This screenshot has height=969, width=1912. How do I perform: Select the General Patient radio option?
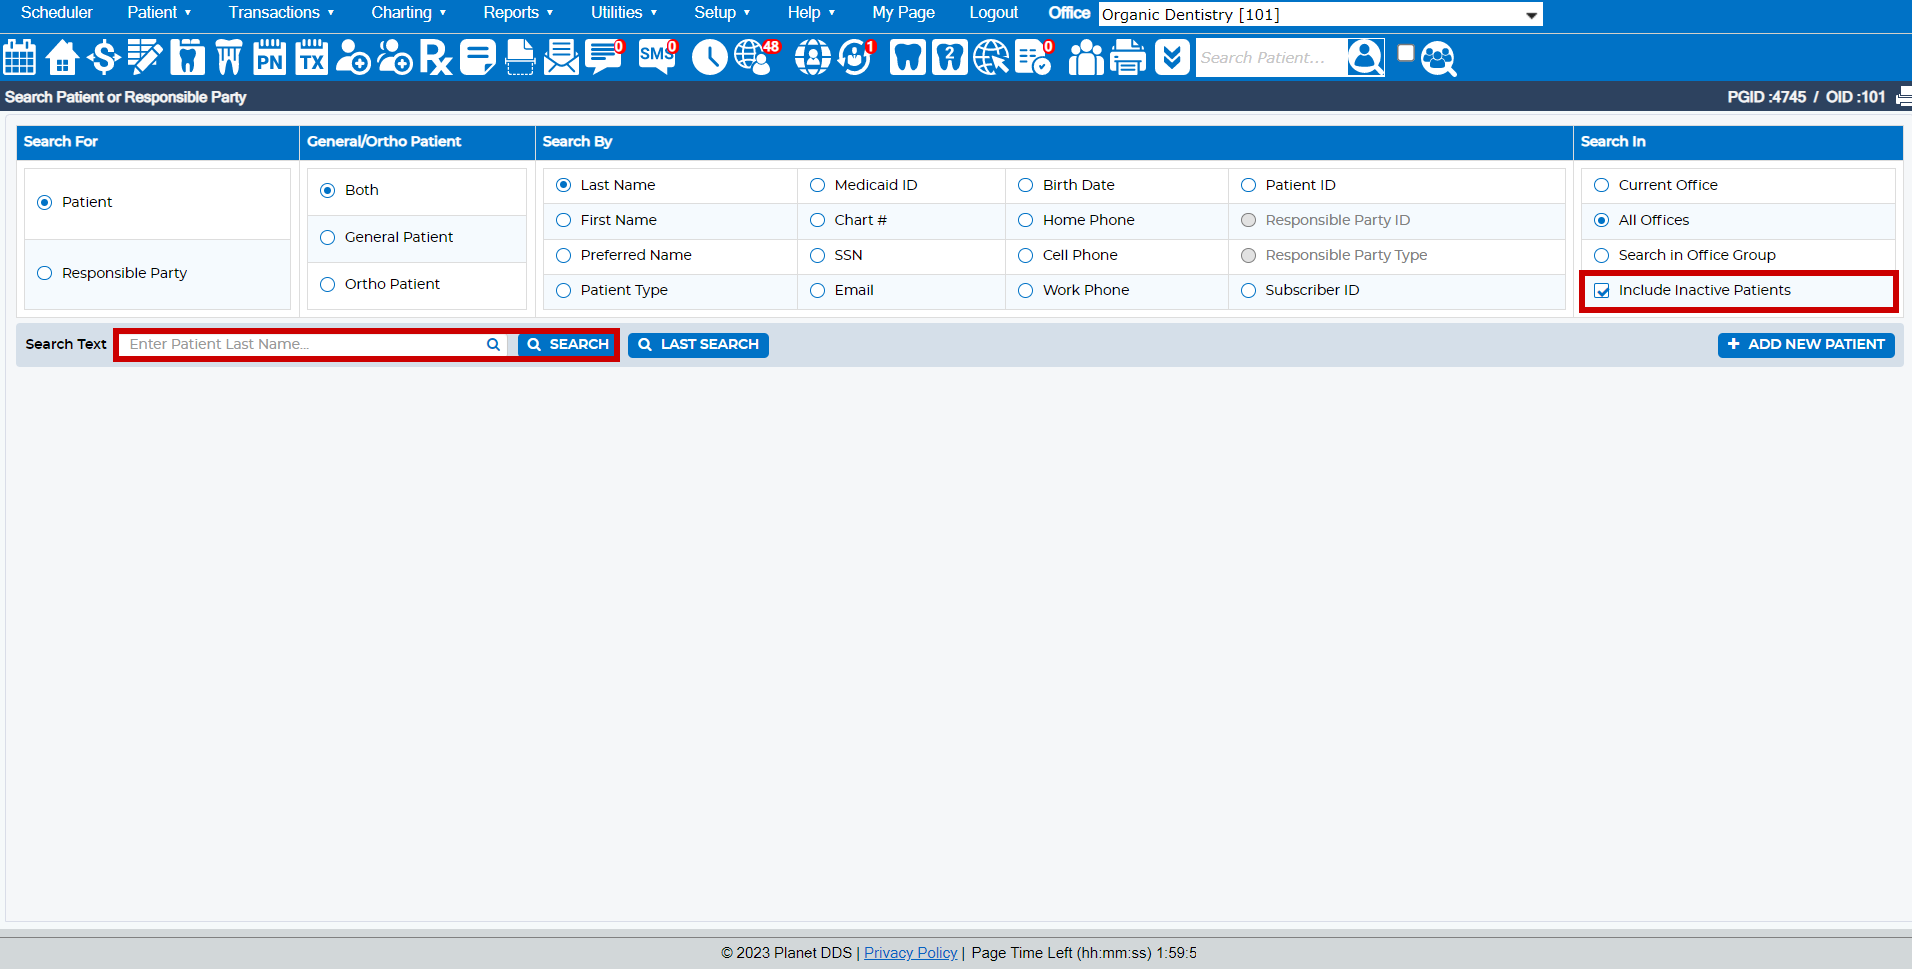click(x=327, y=237)
